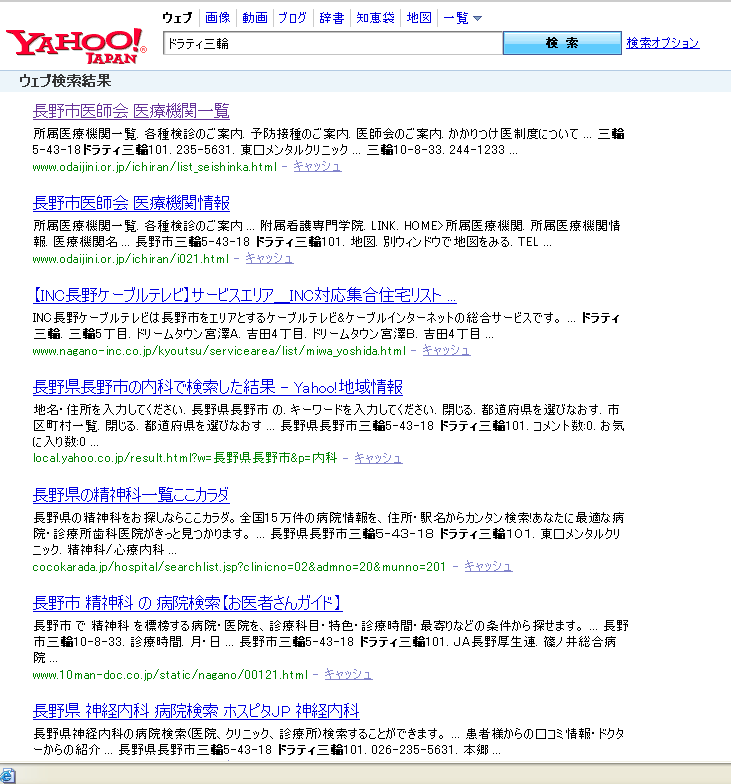Switch to the 知恵袋 search tab

375,18
